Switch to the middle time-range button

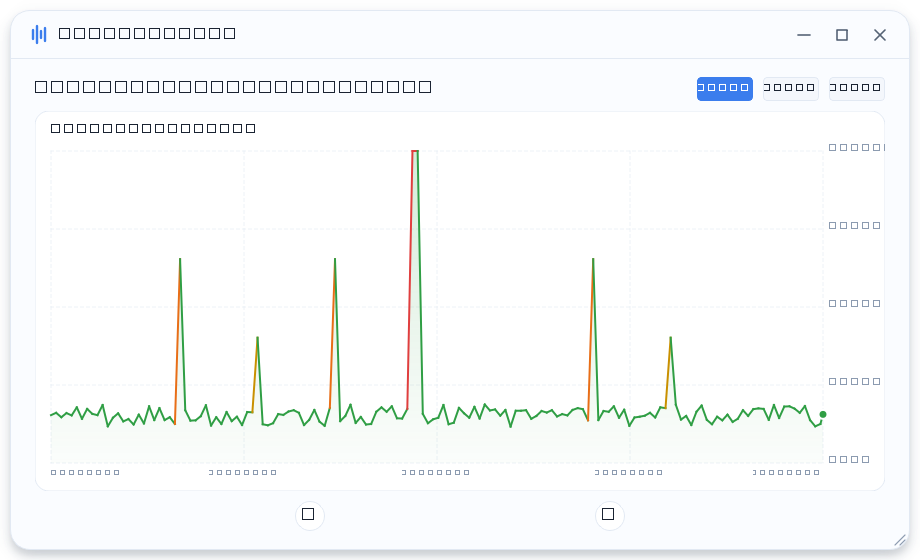click(790, 89)
